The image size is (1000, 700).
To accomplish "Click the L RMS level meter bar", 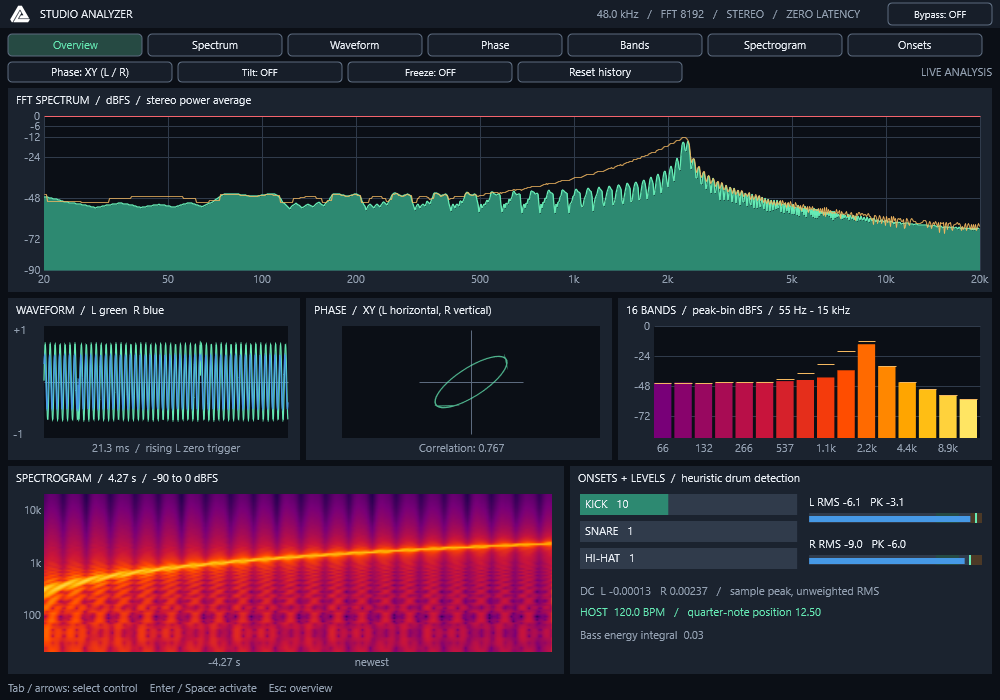I will pyautogui.click(x=895, y=518).
